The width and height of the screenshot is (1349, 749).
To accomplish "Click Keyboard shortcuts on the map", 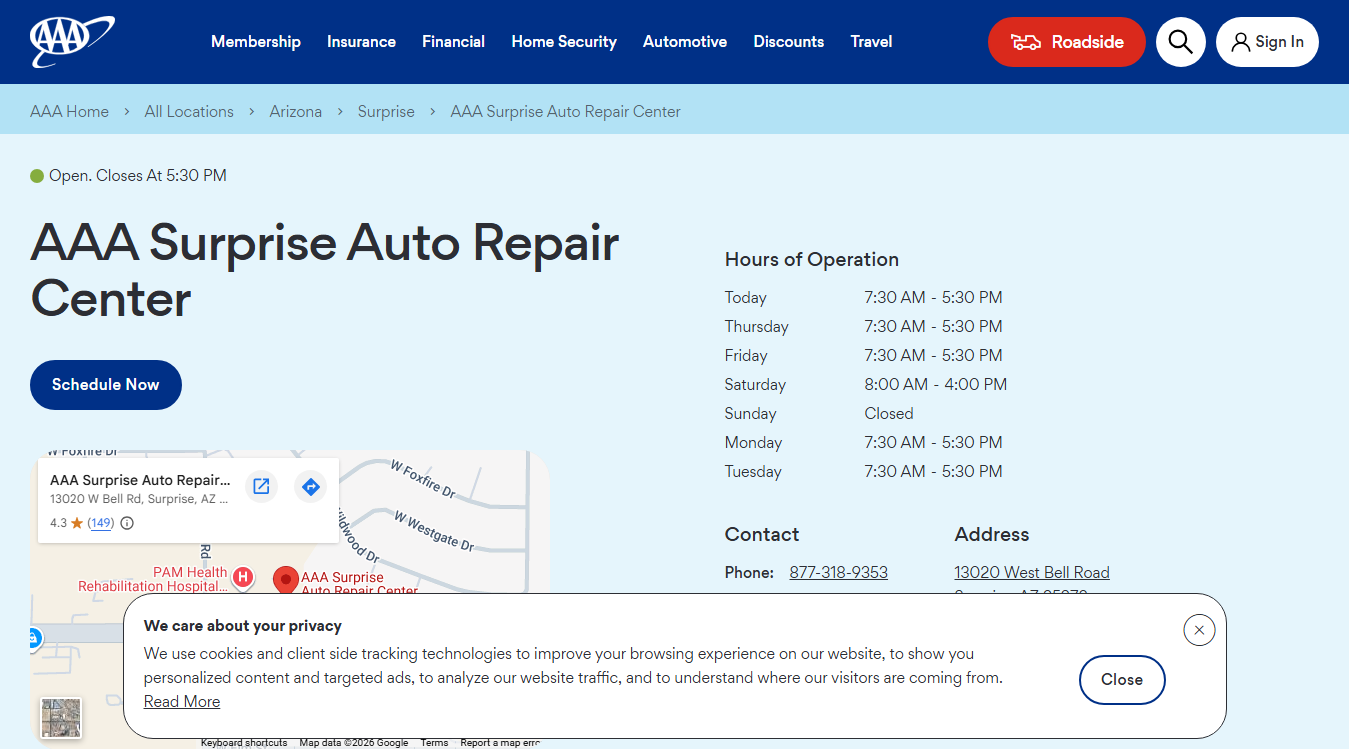I will click(244, 743).
